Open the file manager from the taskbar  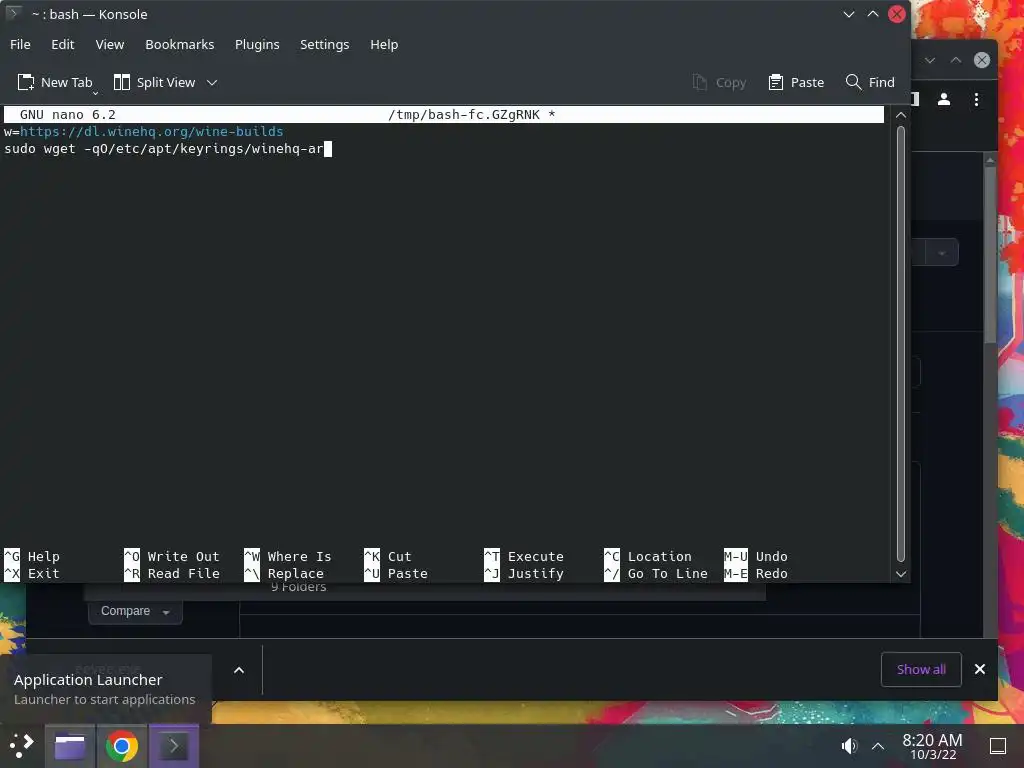click(70, 746)
